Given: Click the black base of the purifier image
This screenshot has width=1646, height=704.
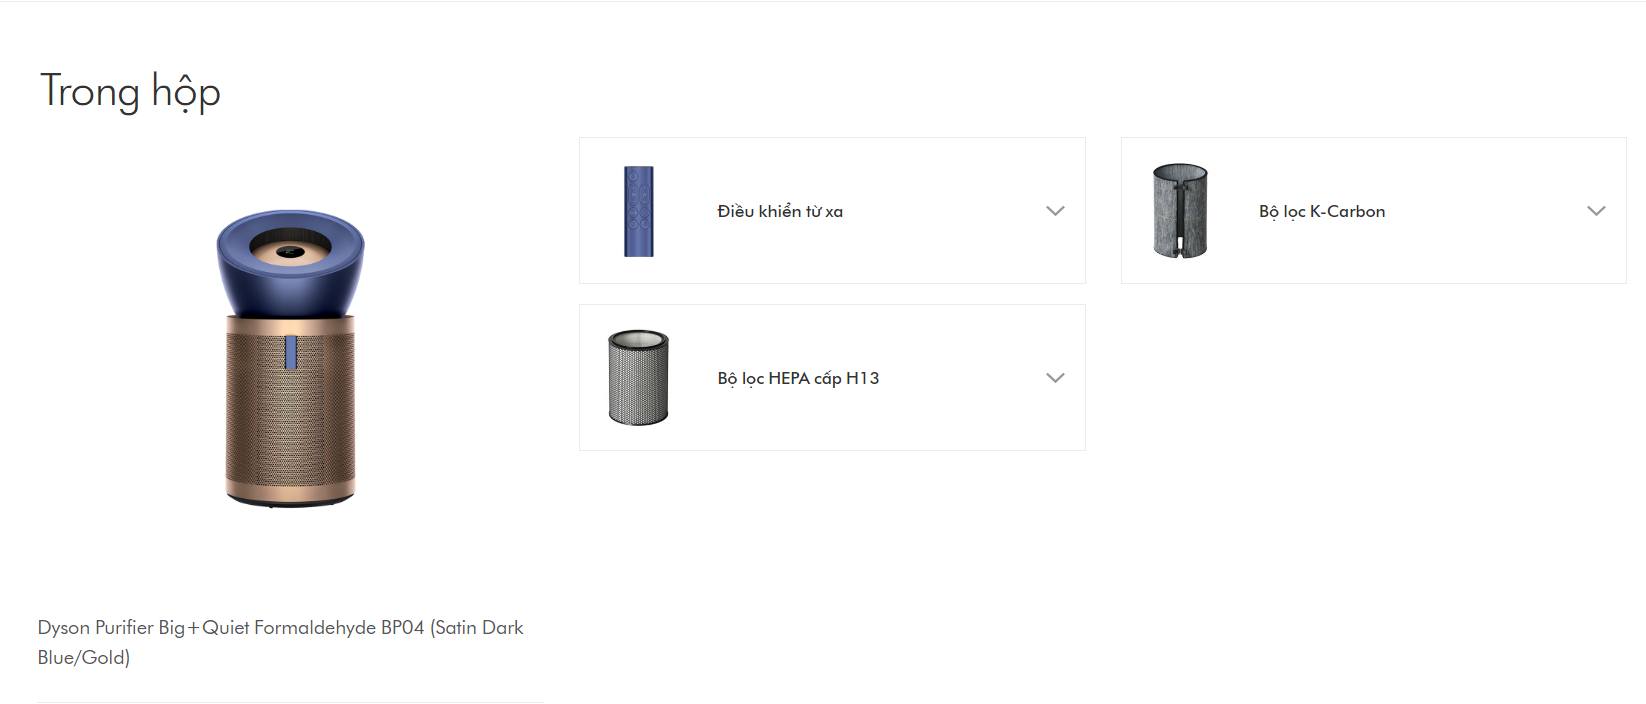Looking at the screenshot, I should tap(290, 503).
